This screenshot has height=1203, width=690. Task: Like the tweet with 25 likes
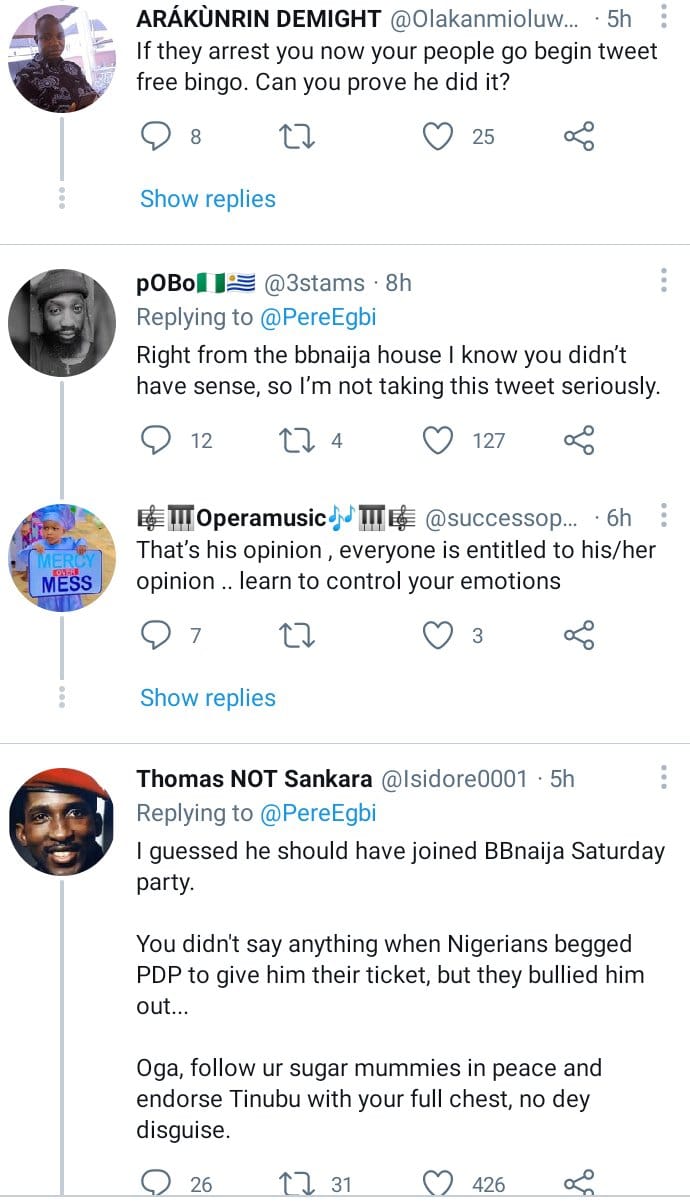[438, 137]
